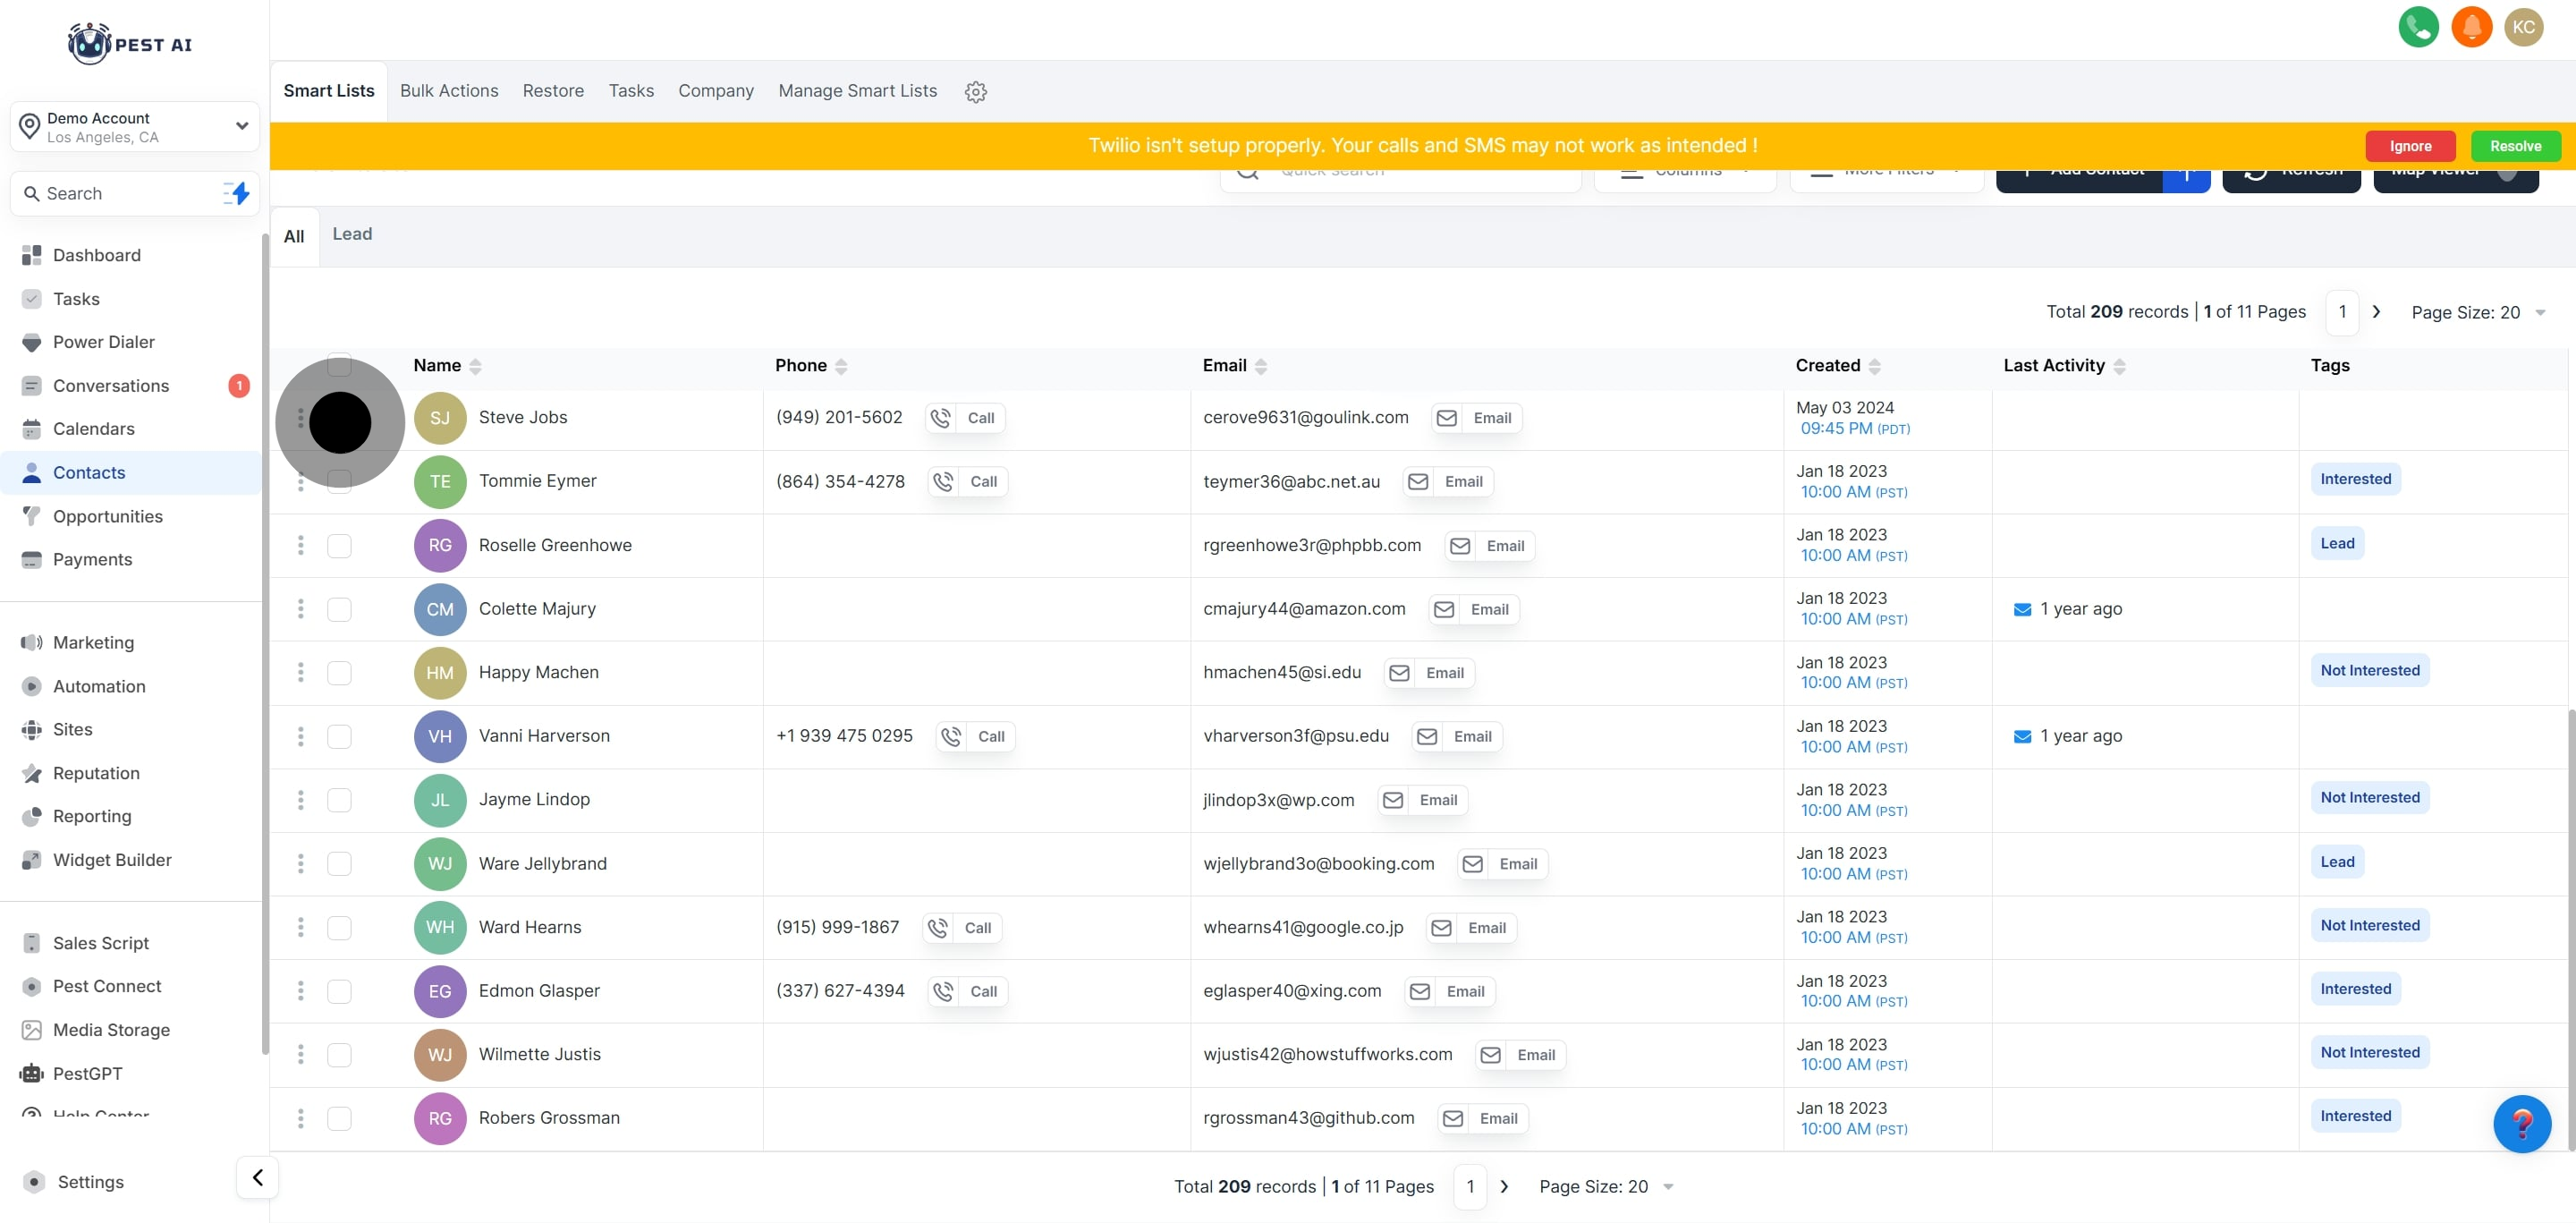Click the Power Dialer sidebar icon

coord(32,342)
